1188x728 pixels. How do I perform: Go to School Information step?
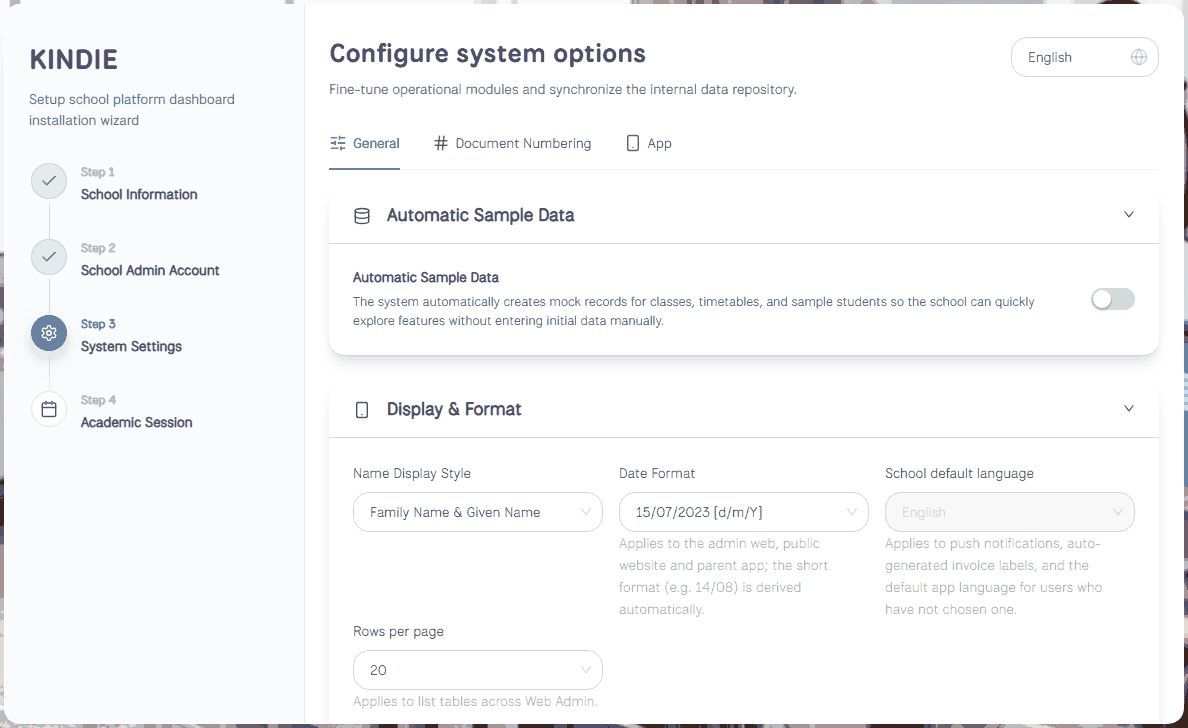click(139, 194)
